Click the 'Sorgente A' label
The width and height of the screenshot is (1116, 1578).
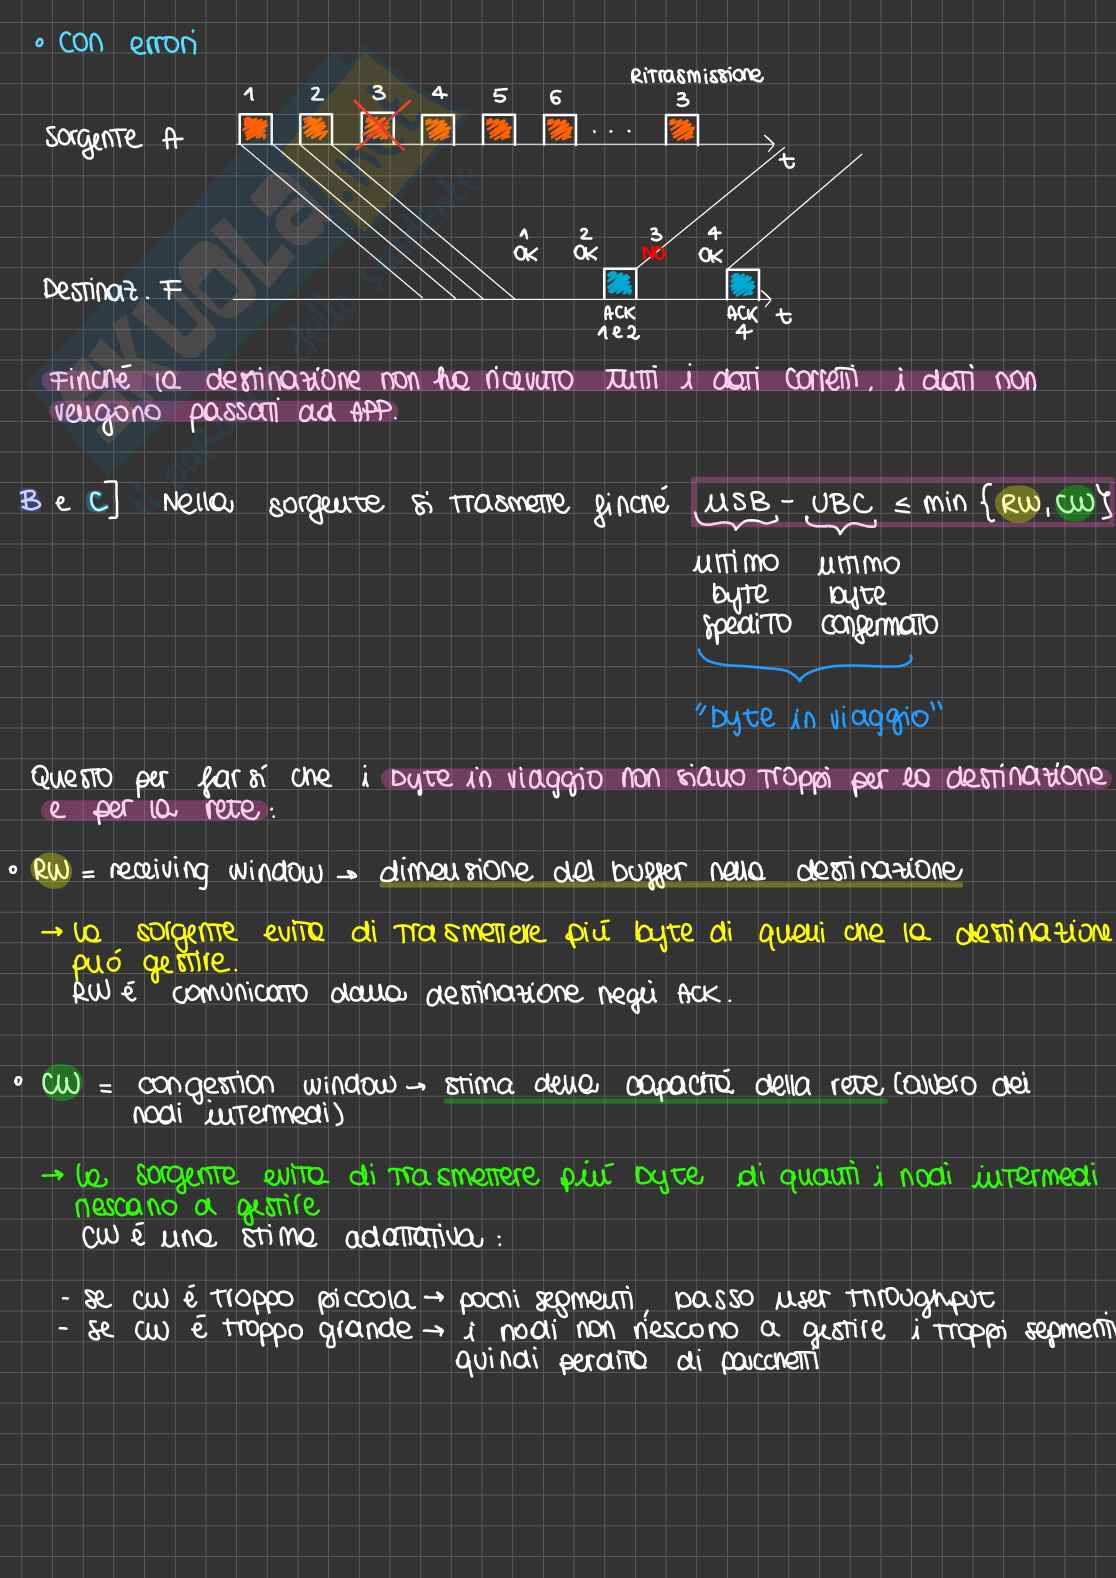pyautogui.click(x=113, y=138)
